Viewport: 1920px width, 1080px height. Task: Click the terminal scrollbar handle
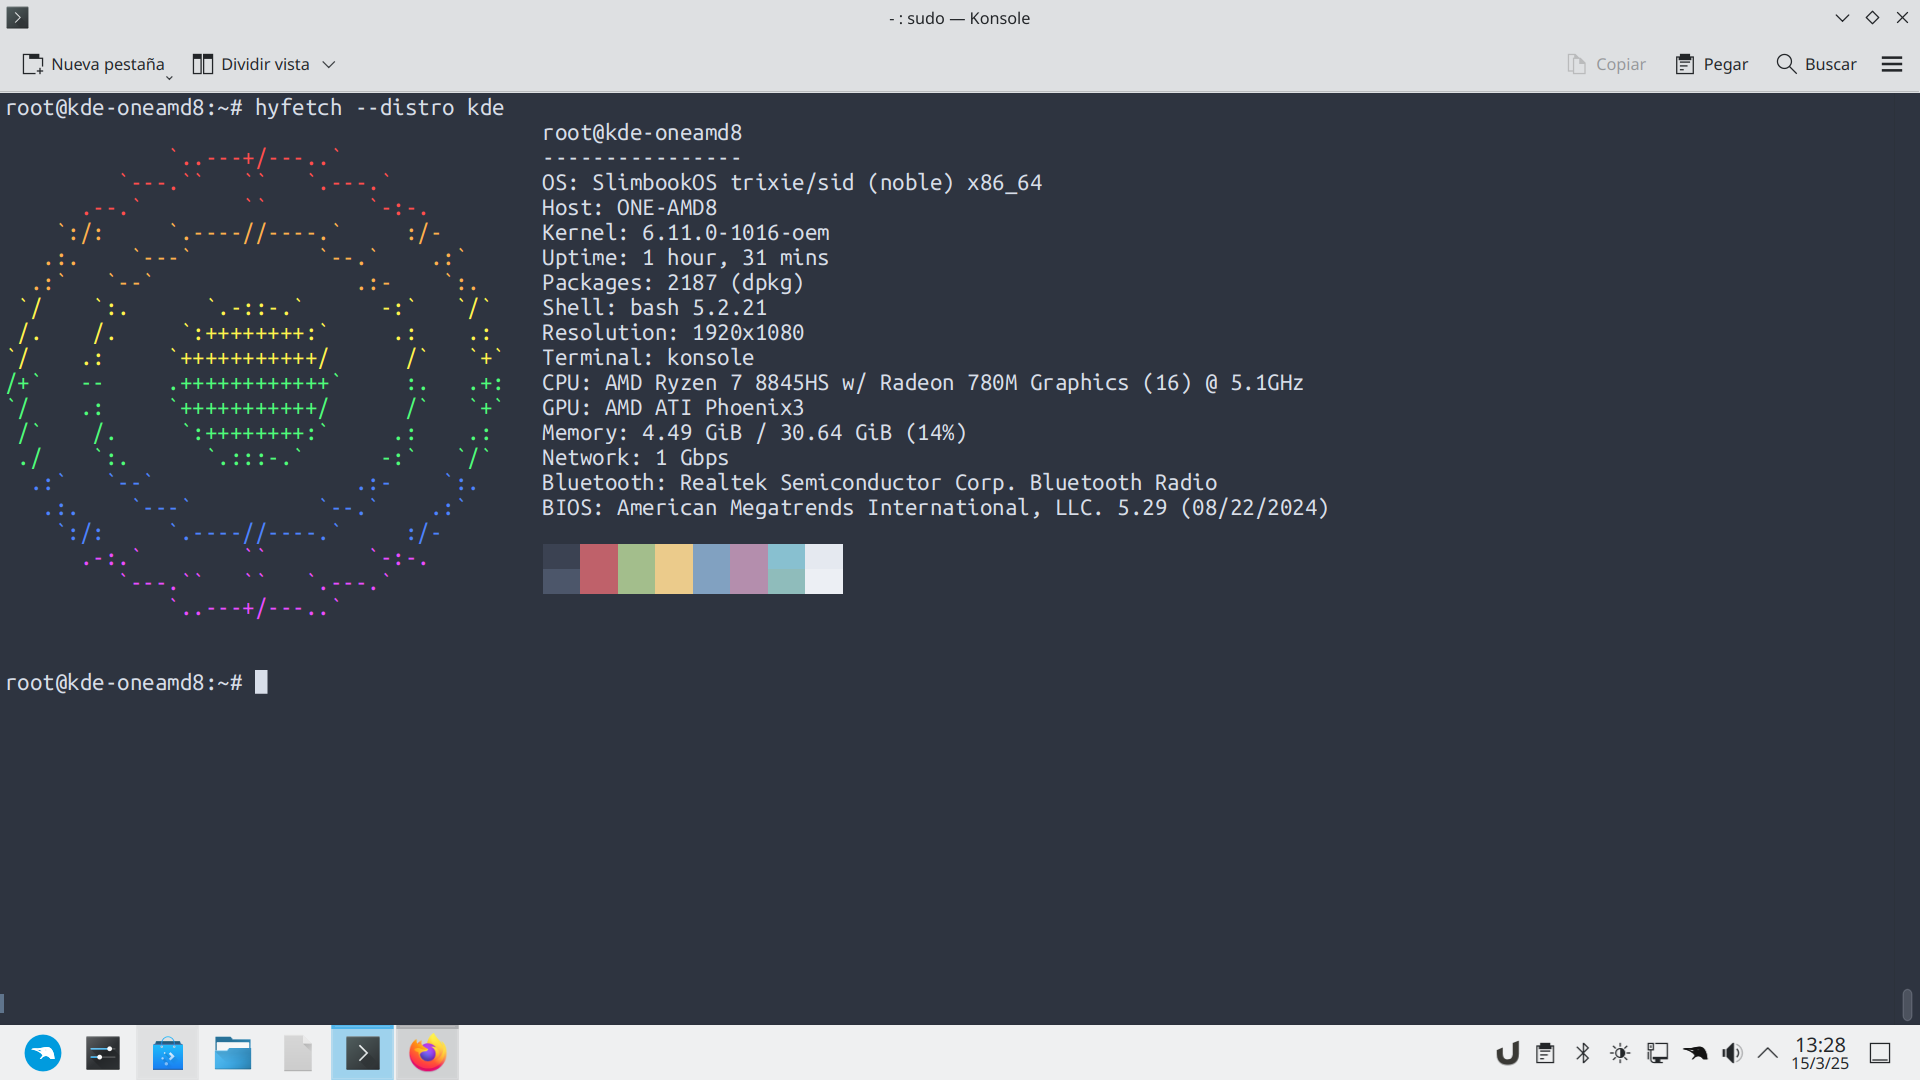click(x=1907, y=1004)
